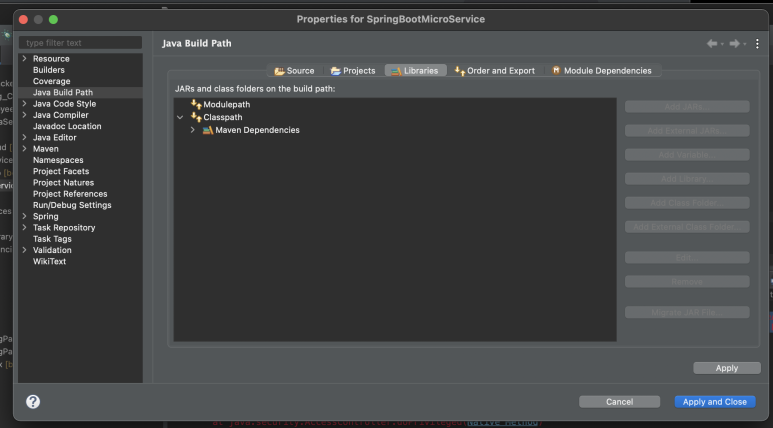
Task: Select Task Tags entry
Action: [52, 239]
